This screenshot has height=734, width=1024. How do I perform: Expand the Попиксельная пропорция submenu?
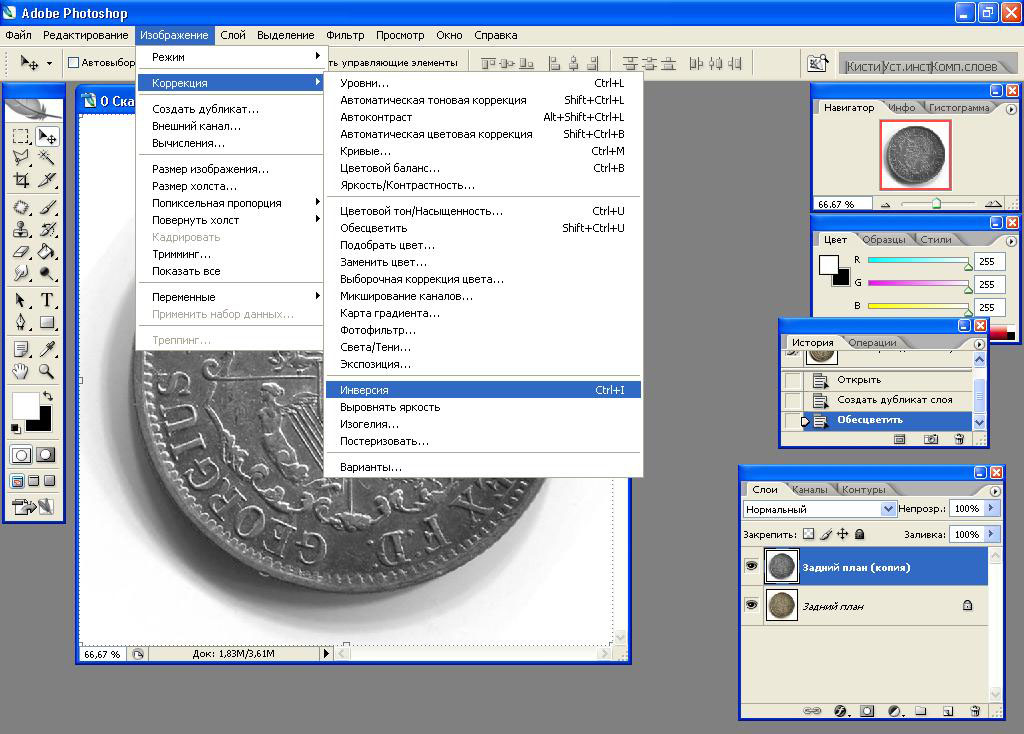[231, 203]
